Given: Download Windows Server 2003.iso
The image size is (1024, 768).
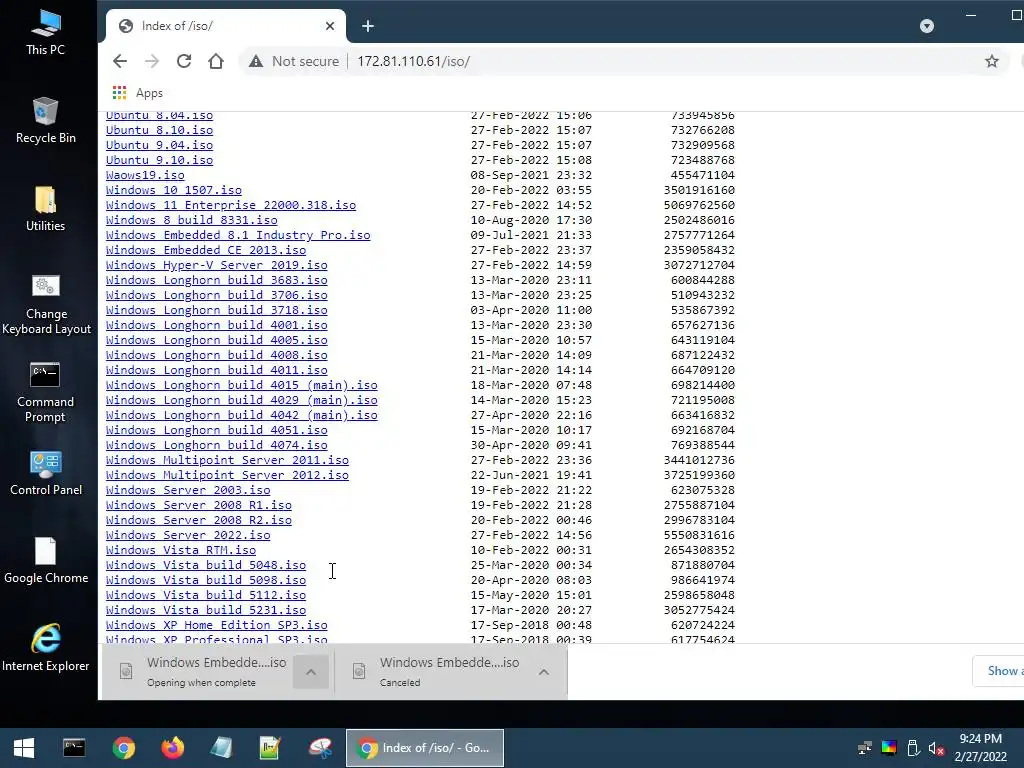Looking at the screenshot, I should point(188,490).
